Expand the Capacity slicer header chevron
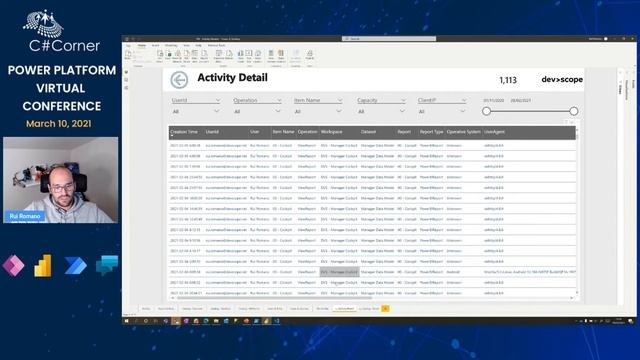This screenshot has height=360, width=640. point(403,100)
